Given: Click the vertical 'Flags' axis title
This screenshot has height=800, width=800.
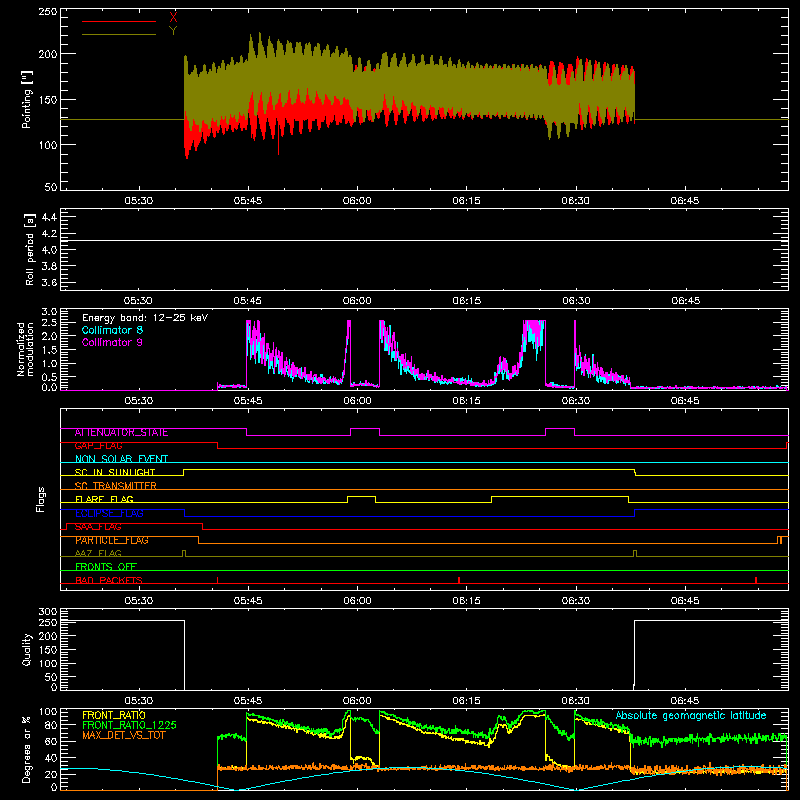Looking at the screenshot, I should tap(40, 499).
